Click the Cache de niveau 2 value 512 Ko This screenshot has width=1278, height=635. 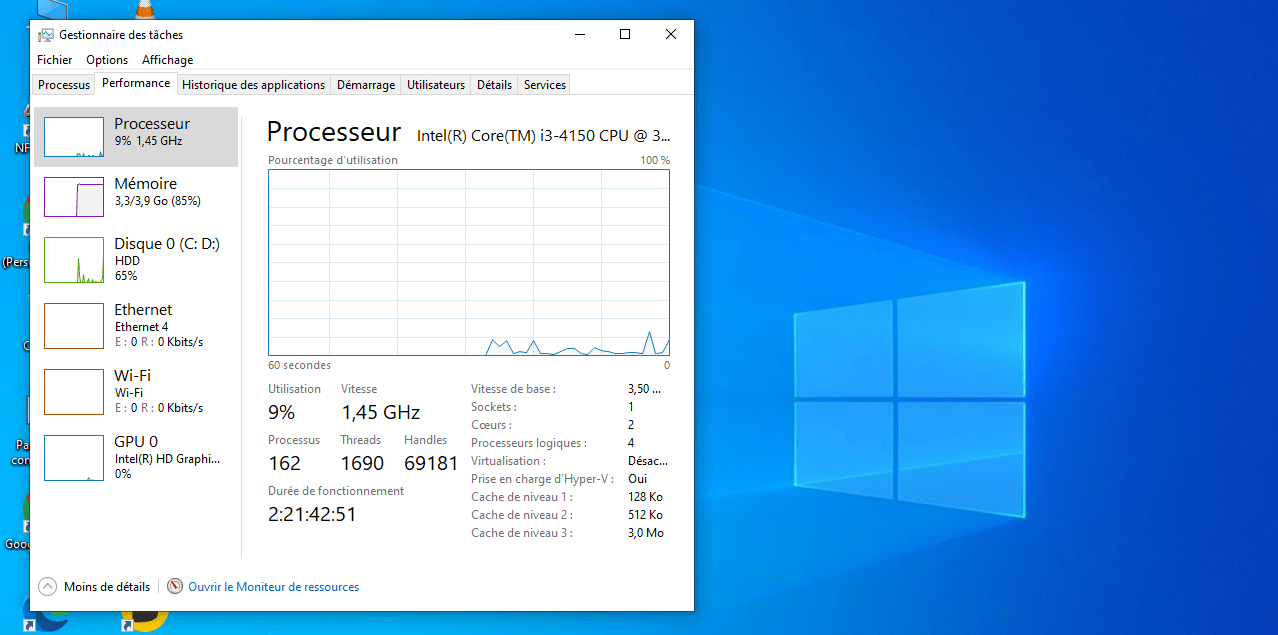645,515
